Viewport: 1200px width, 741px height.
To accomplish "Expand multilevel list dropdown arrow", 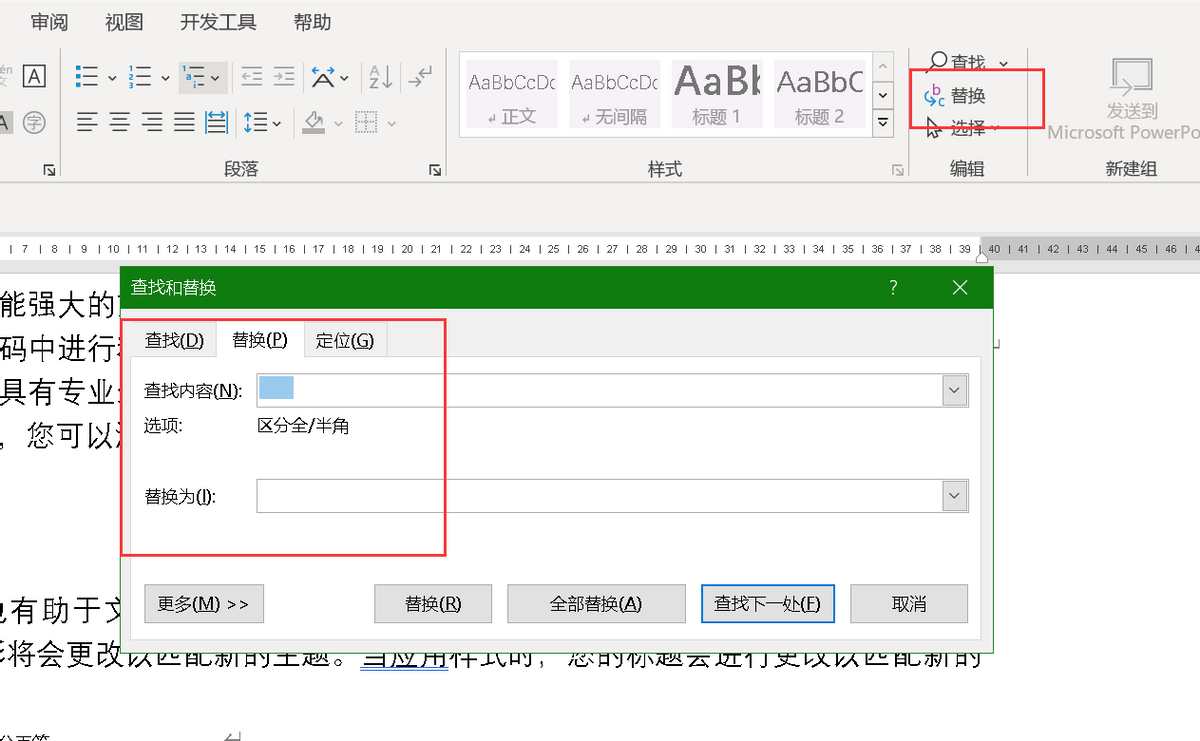I will click(x=216, y=78).
